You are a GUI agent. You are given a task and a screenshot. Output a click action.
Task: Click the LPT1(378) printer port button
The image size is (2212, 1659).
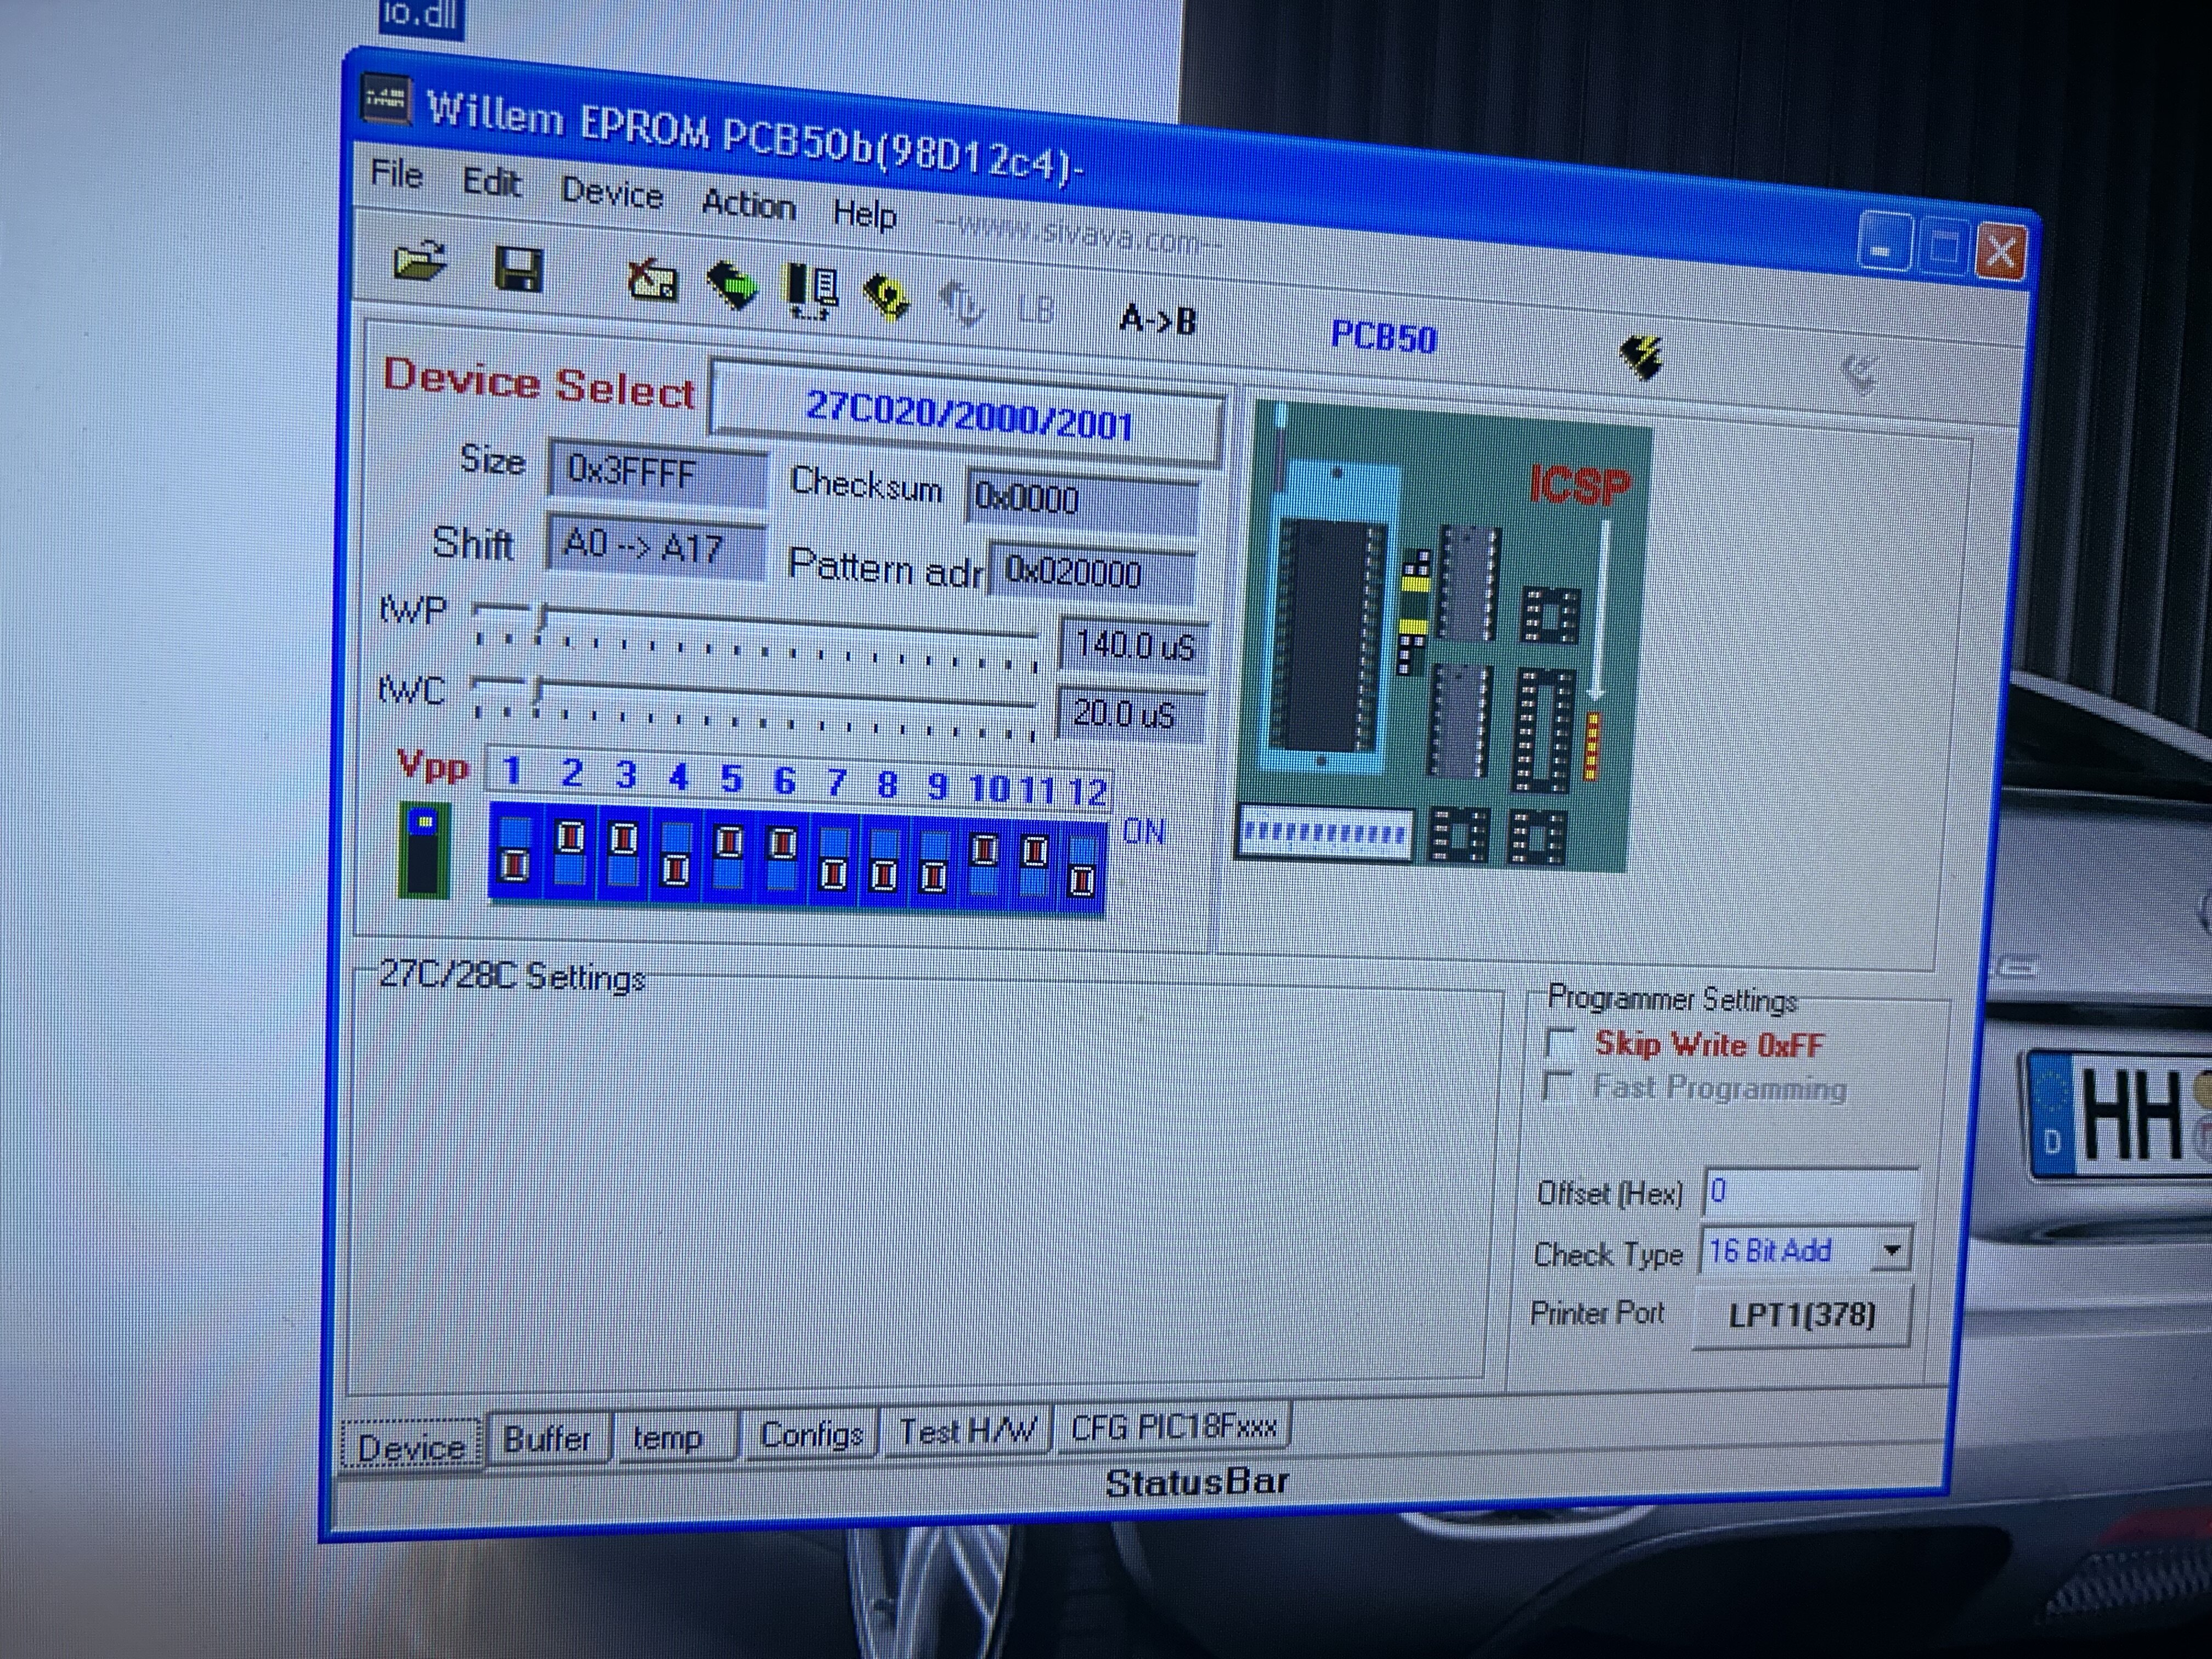[x=1801, y=1314]
